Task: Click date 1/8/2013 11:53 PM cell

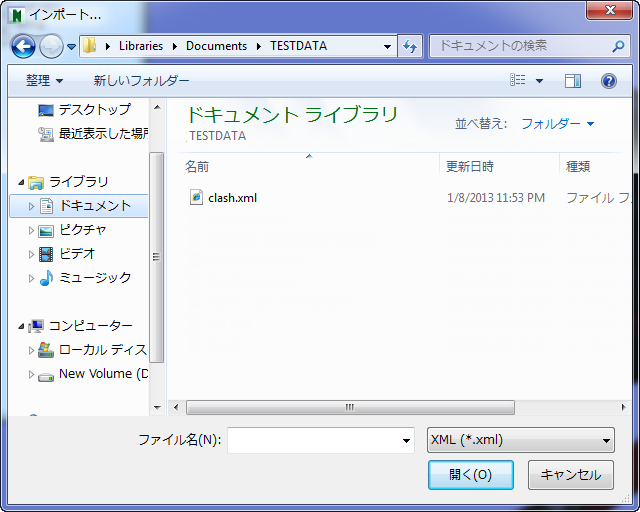Action: [x=496, y=198]
